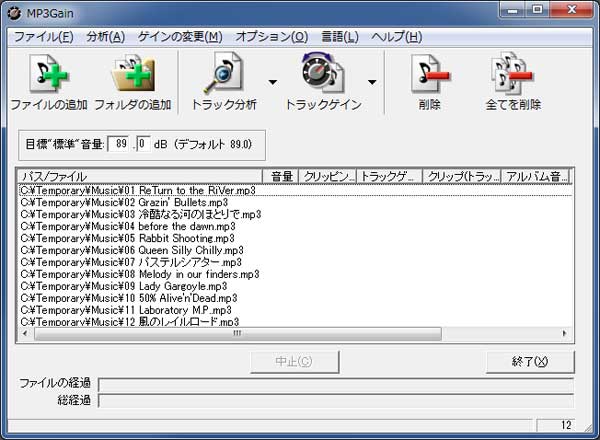This screenshot has height=440, width=600.
Task: Click the 終了(X) exit button
Action: (x=530, y=361)
